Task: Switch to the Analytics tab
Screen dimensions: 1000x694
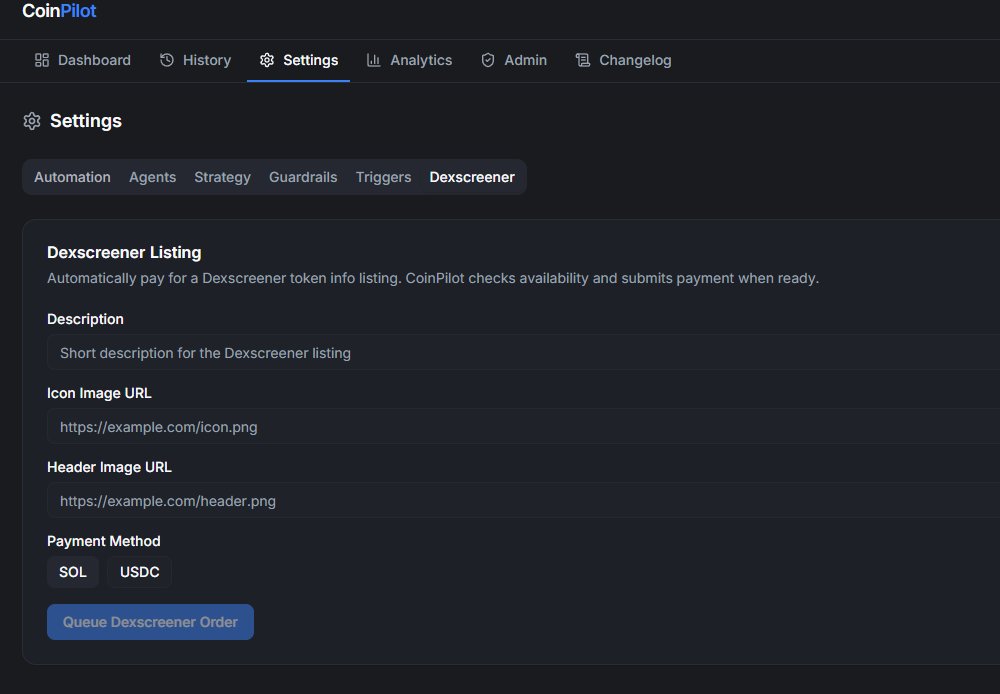Action: pos(409,60)
